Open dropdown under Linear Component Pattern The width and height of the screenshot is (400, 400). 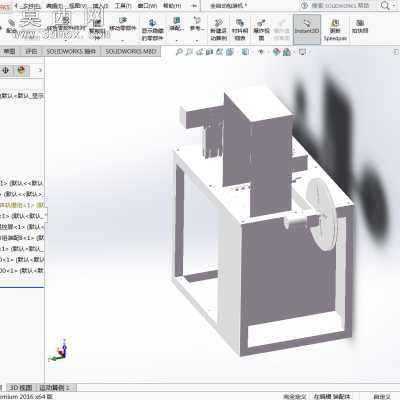pos(66,41)
